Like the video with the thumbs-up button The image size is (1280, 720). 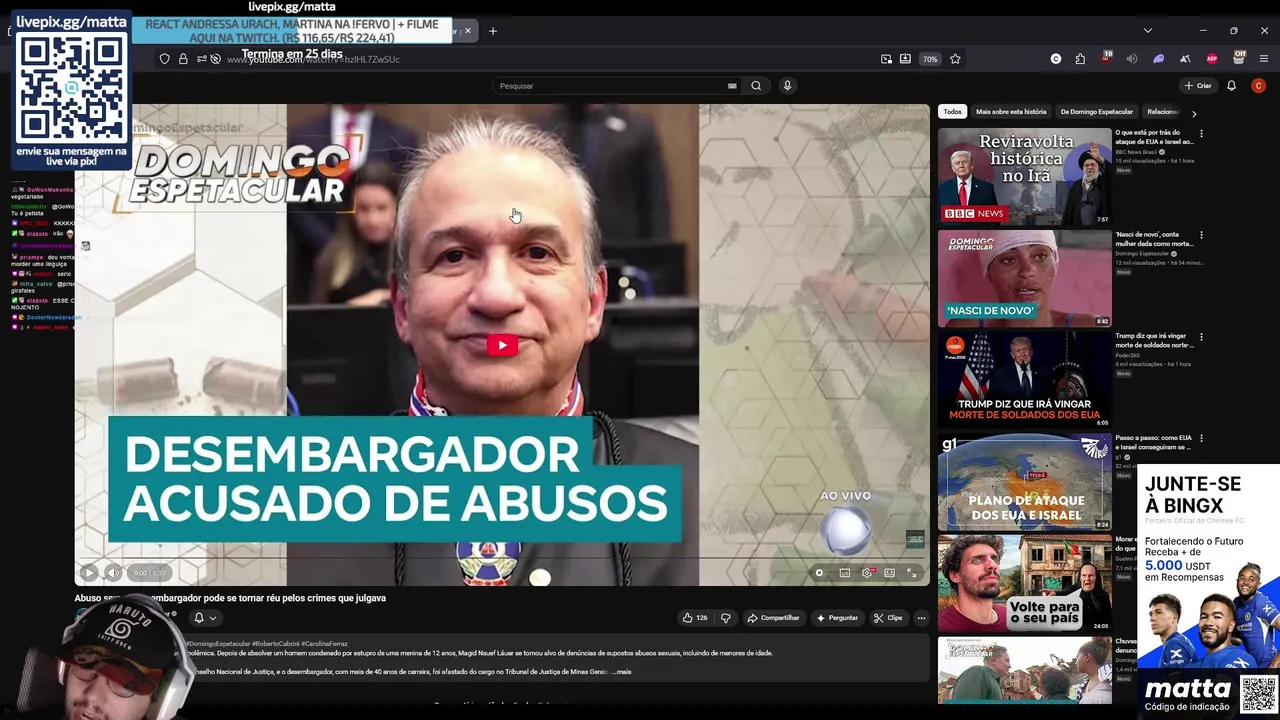pyautogui.click(x=695, y=618)
